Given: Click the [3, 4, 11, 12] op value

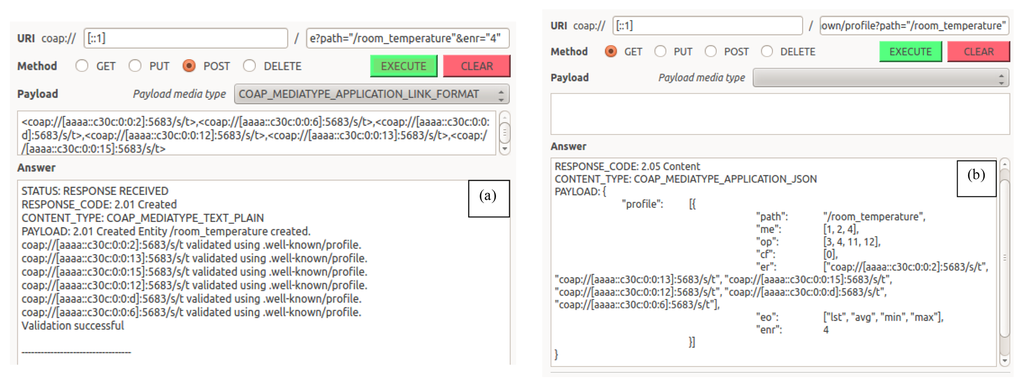Looking at the screenshot, I should pos(851,241).
